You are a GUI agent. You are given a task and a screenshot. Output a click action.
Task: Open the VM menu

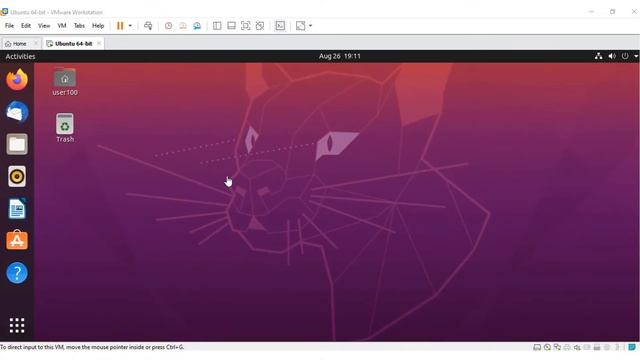pos(62,26)
